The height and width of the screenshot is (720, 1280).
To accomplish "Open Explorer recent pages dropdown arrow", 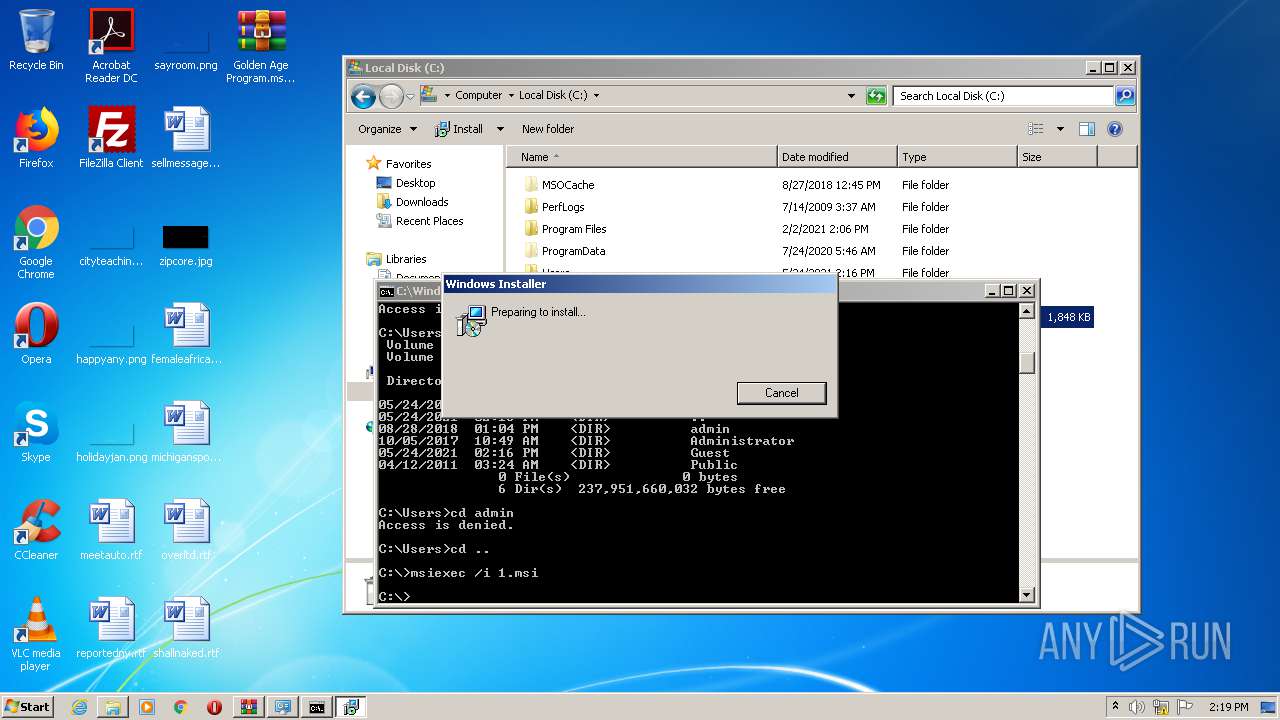I will pyautogui.click(x=410, y=96).
